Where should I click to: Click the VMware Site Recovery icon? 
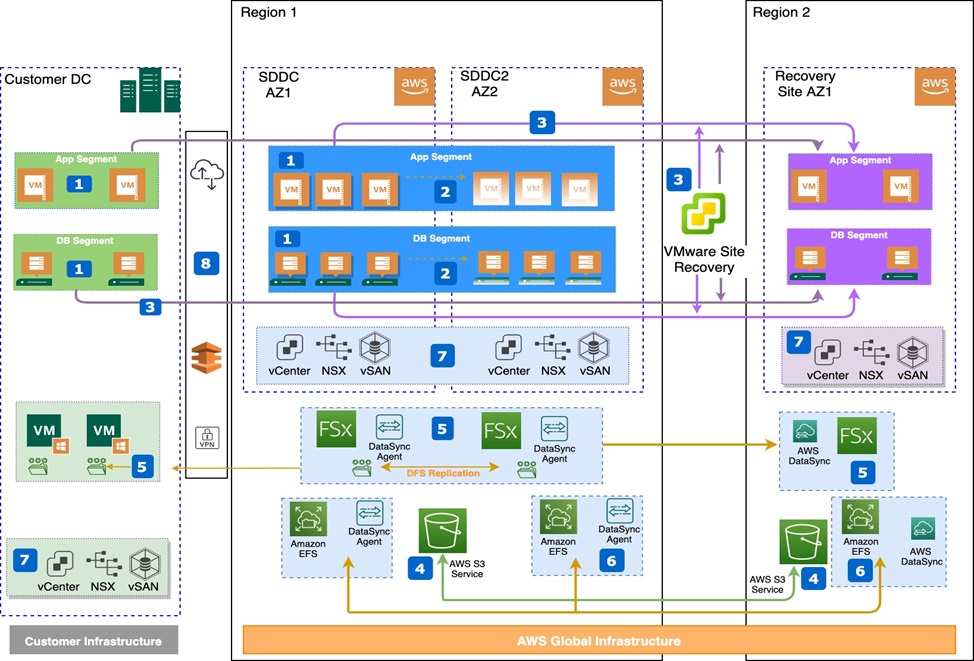pyautogui.click(x=703, y=213)
